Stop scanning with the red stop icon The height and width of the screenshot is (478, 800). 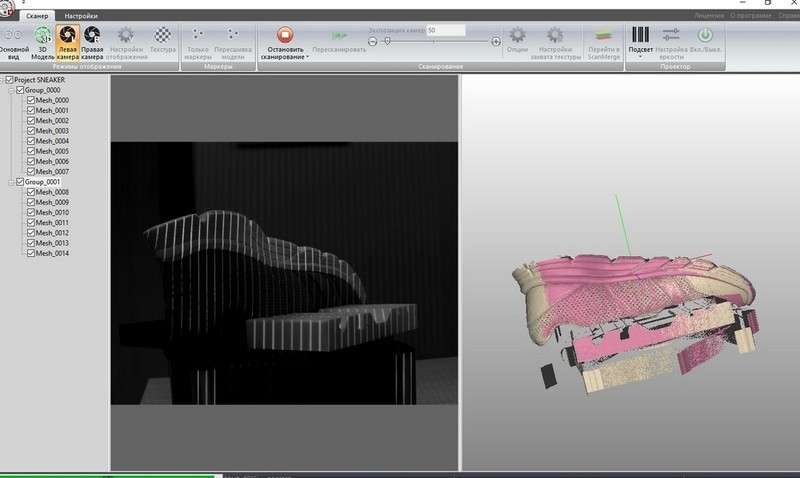(x=284, y=35)
